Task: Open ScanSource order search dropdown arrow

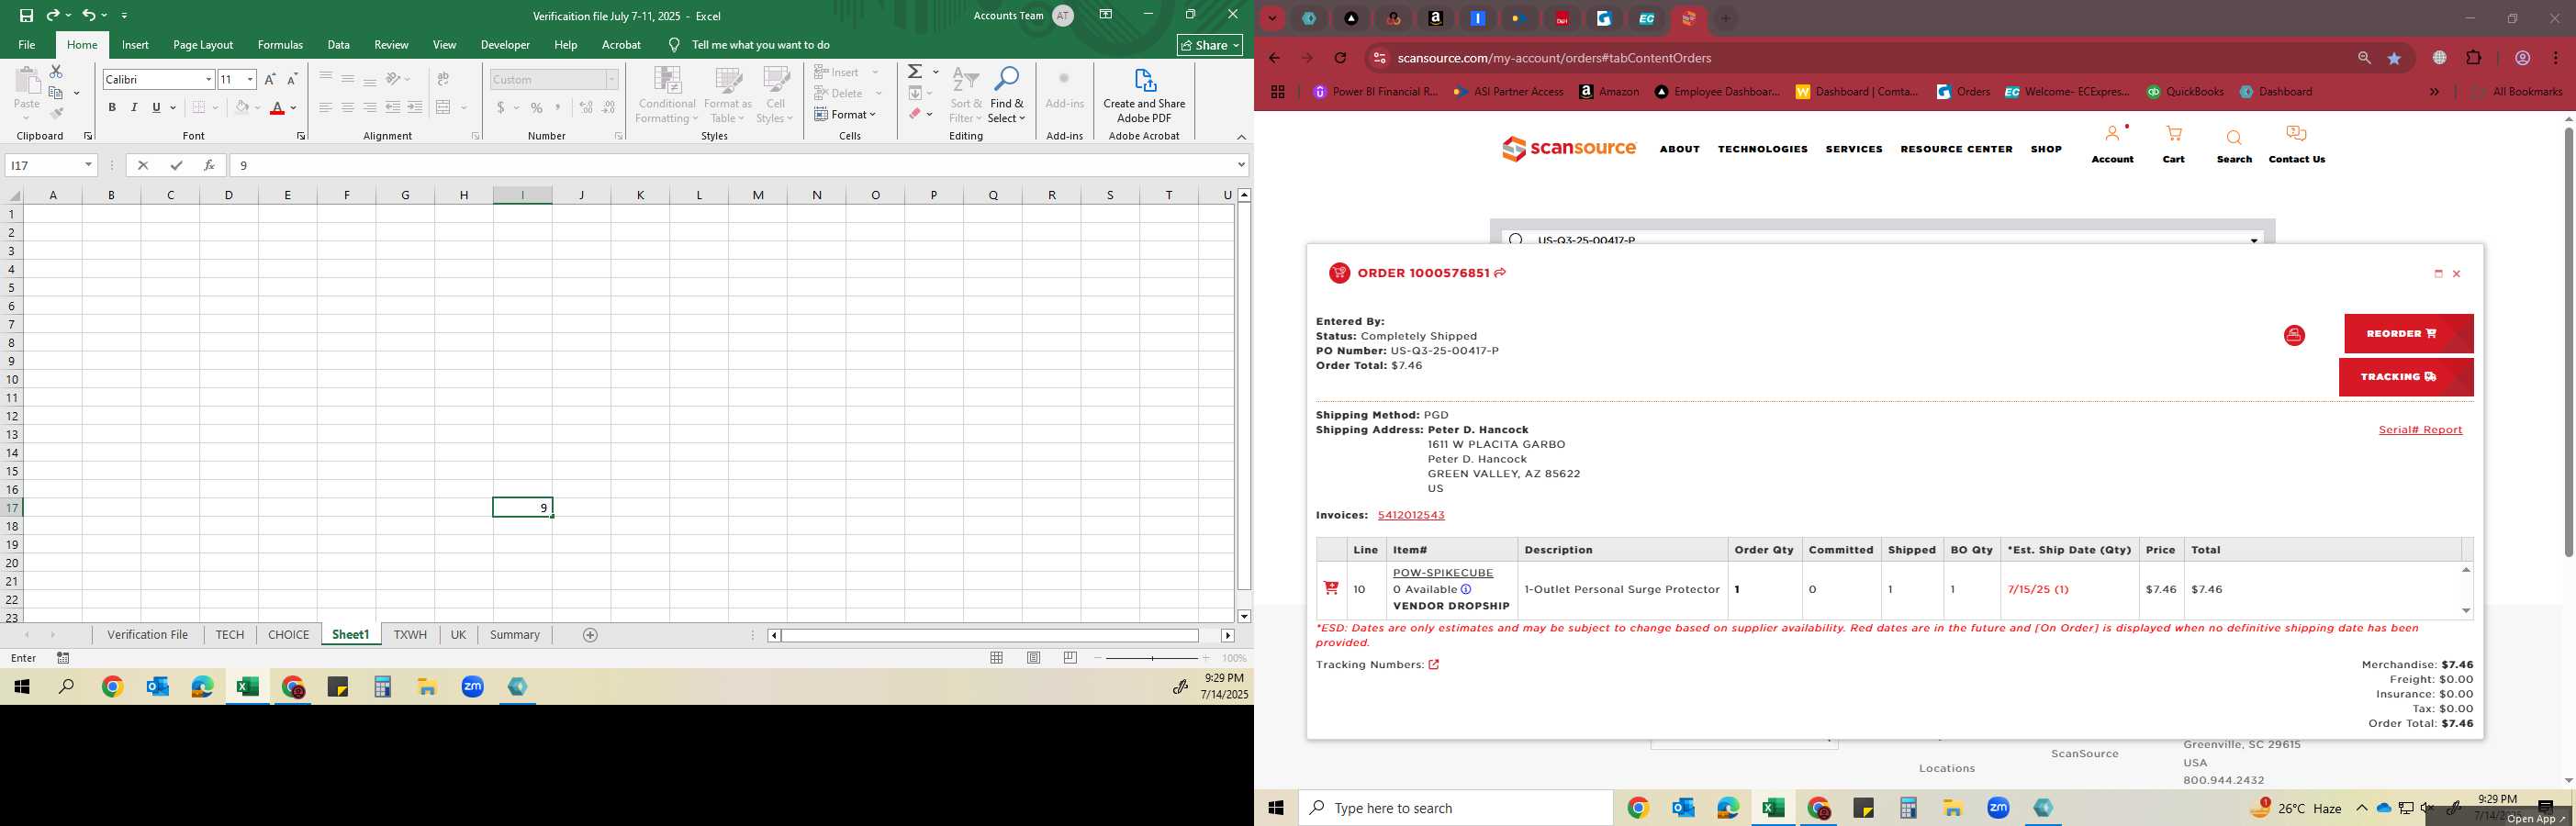Action: coord(2254,240)
